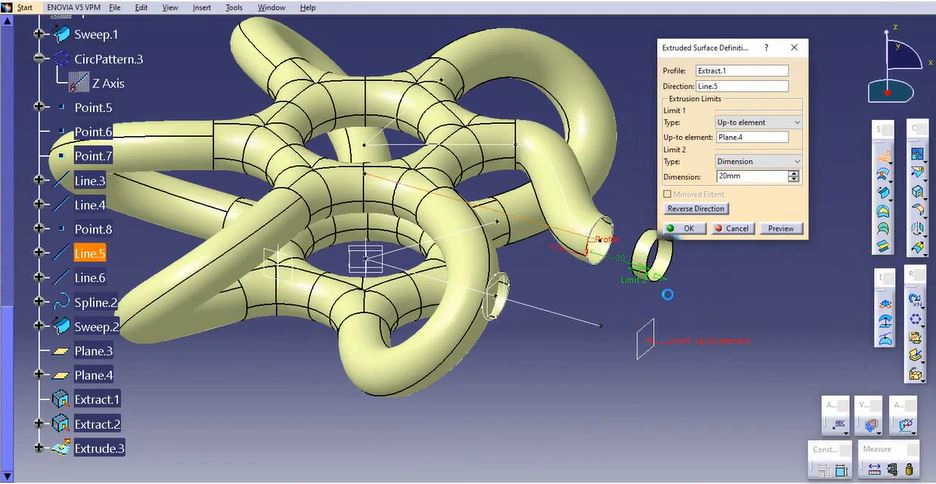Click the dialog's help question mark
The image size is (936, 484).
pyautogui.click(x=766, y=48)
